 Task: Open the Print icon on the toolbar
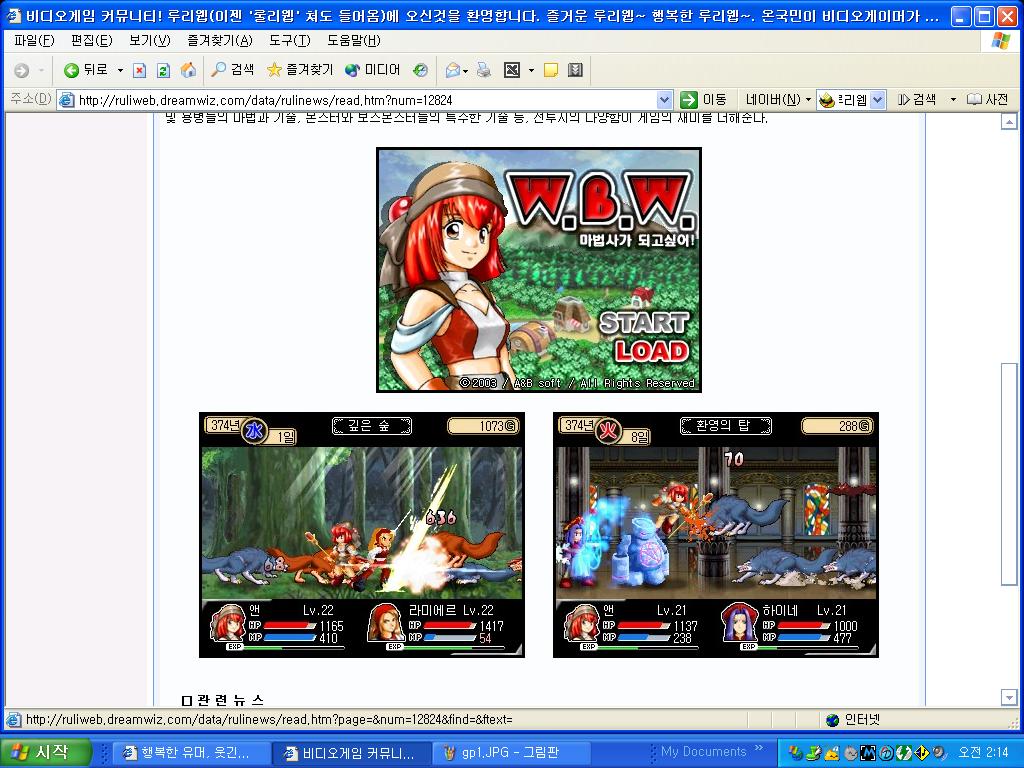pos(482,71)
